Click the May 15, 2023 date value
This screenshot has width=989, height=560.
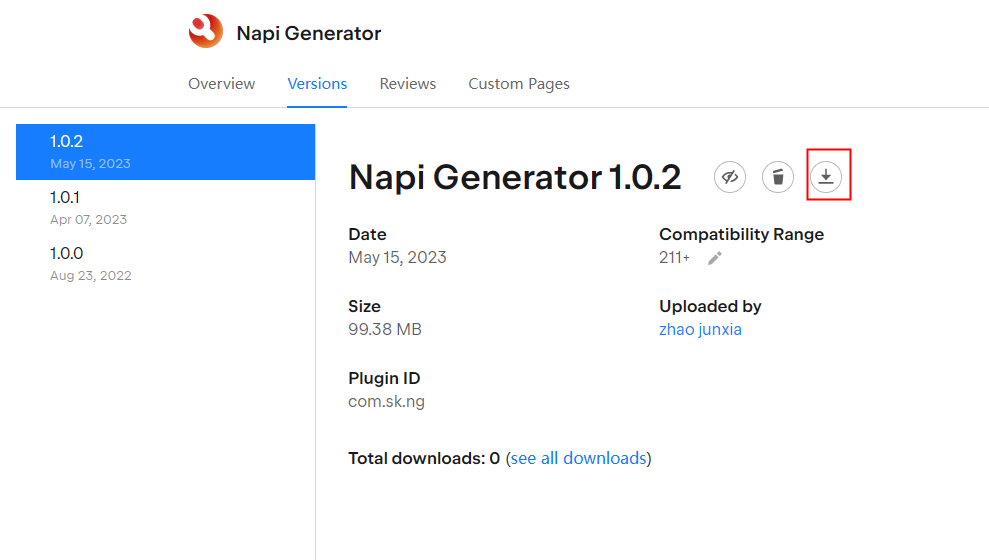pyautogui.click(x=397, y=257)
